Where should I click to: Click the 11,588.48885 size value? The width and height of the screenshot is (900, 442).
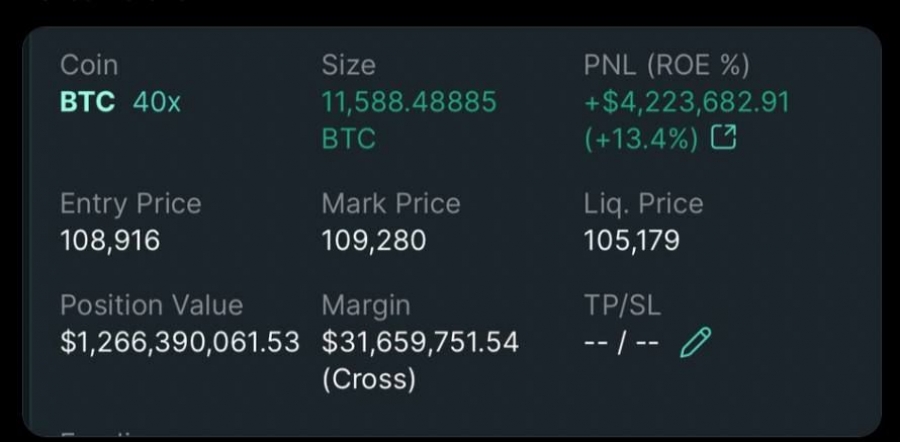click(x=408, y=102)
